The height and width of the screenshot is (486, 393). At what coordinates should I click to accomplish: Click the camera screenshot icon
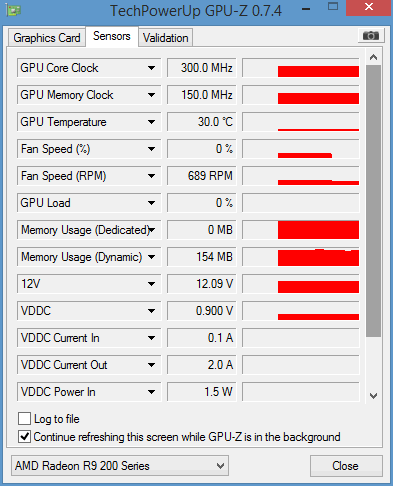371,35
